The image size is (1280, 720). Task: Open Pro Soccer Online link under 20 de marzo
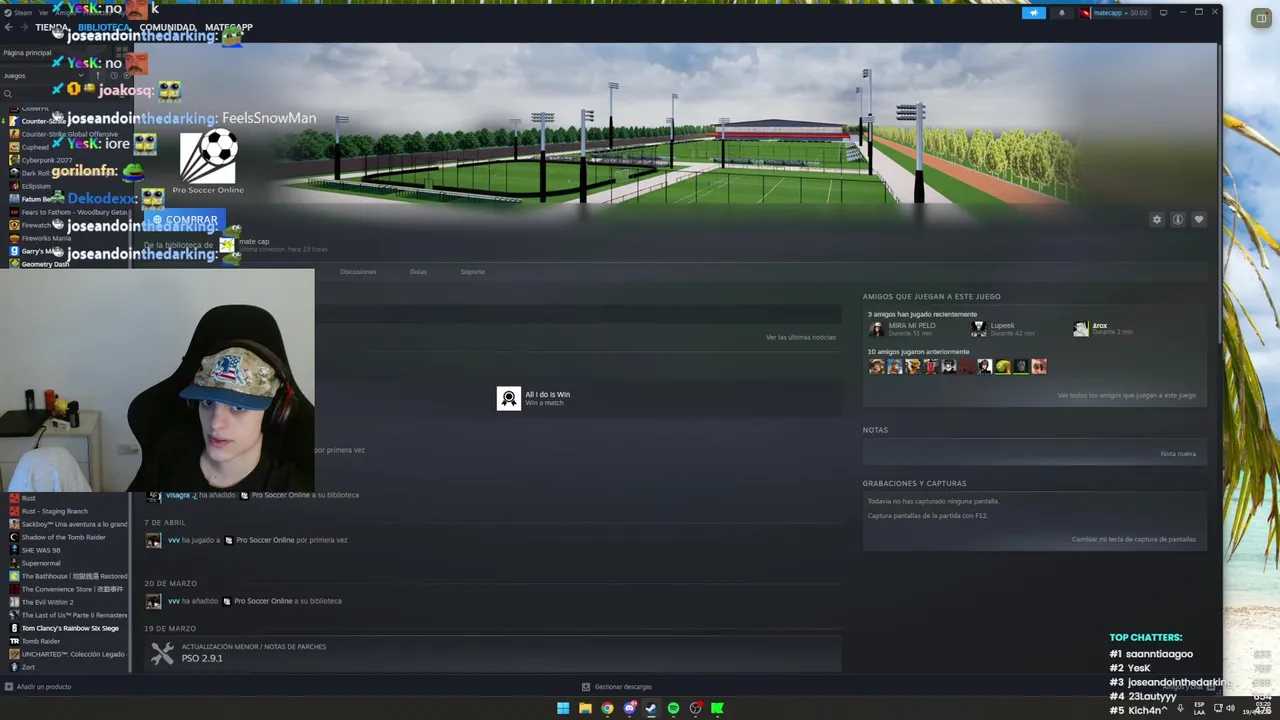pos(262,601)
